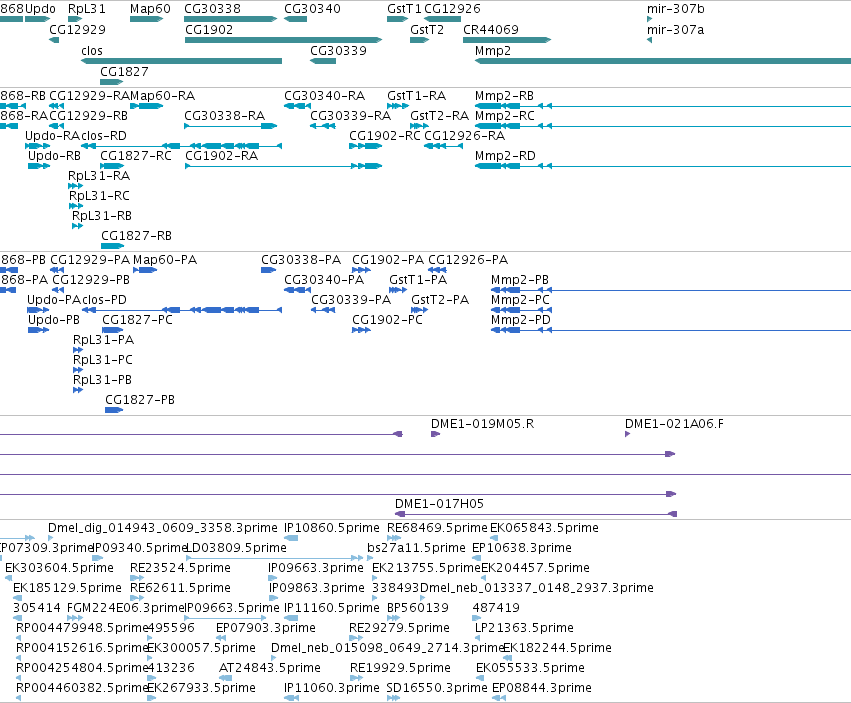Select the RpL31 gene label

pyautogui.click(x=87, y=9)
